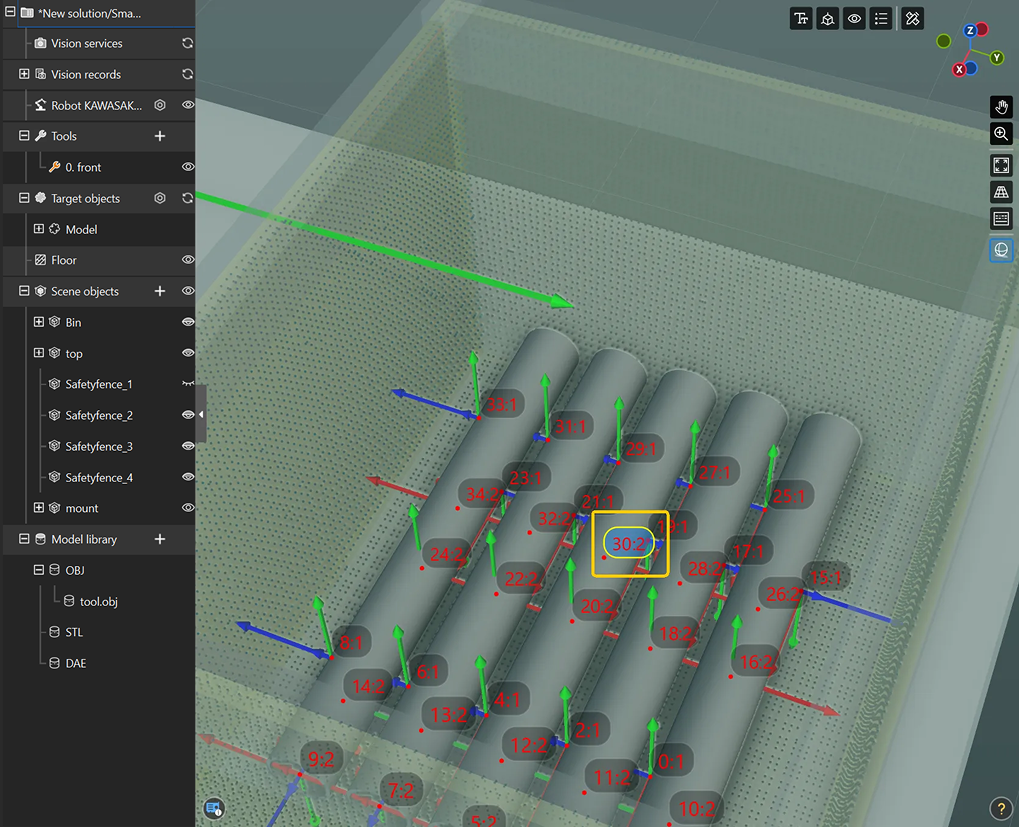
Task: Add a new tool with plus icon
Action: click(159, 136)
